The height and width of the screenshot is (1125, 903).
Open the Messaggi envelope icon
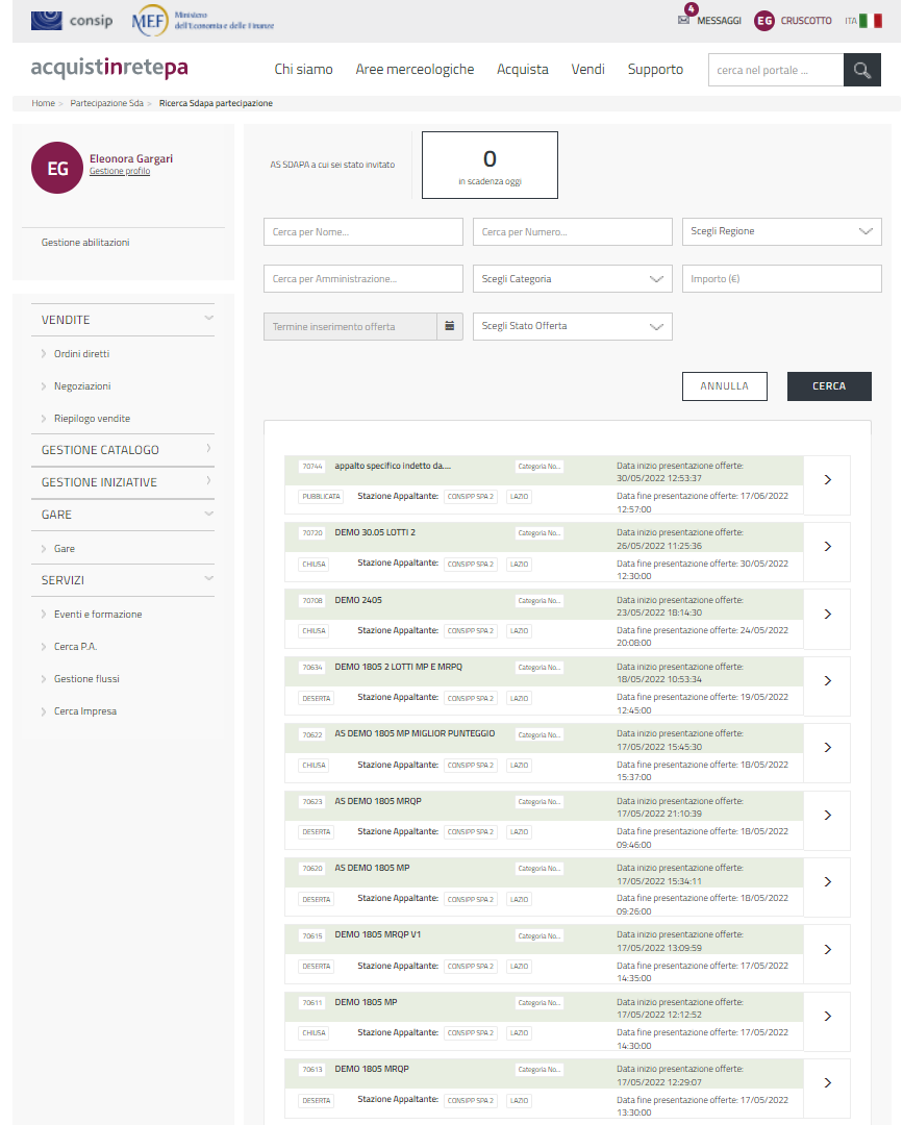[684, 20]
